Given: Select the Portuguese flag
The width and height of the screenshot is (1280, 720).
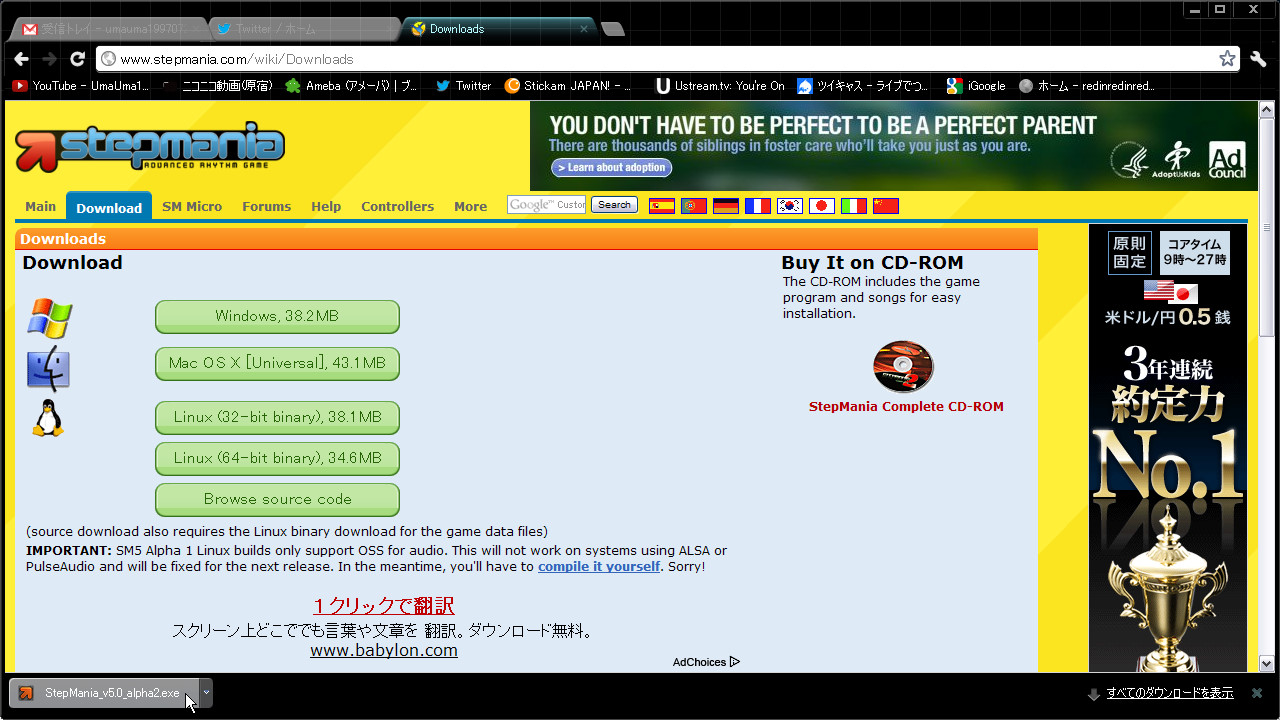Looking at the screenshot, I should coord(694,206).
